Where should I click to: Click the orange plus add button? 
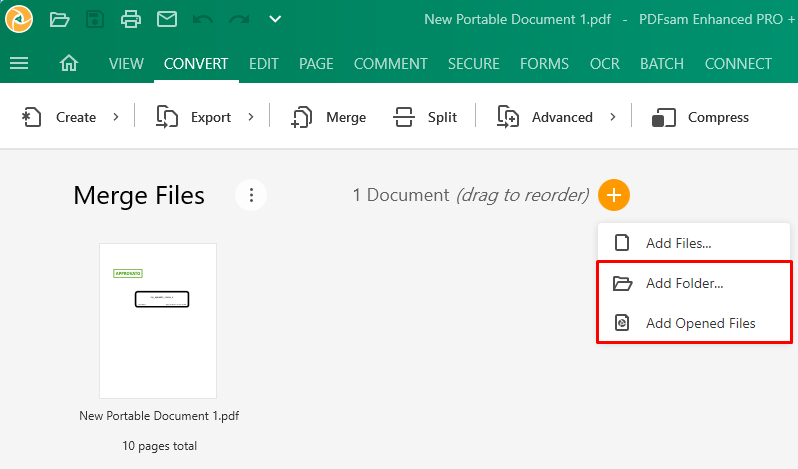[614, 195]
